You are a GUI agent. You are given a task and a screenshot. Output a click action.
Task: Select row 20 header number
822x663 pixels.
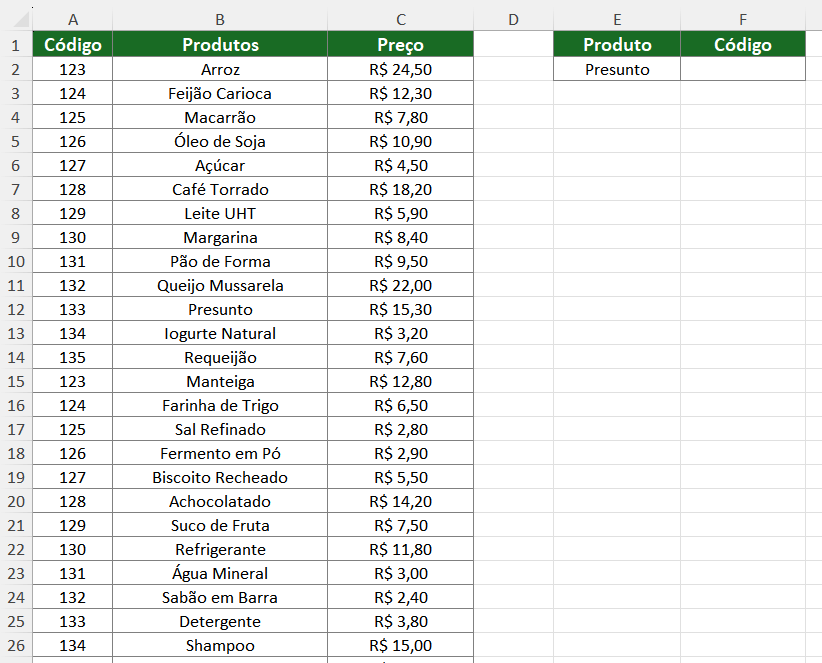pyautogui.click(x=16, y=502)
